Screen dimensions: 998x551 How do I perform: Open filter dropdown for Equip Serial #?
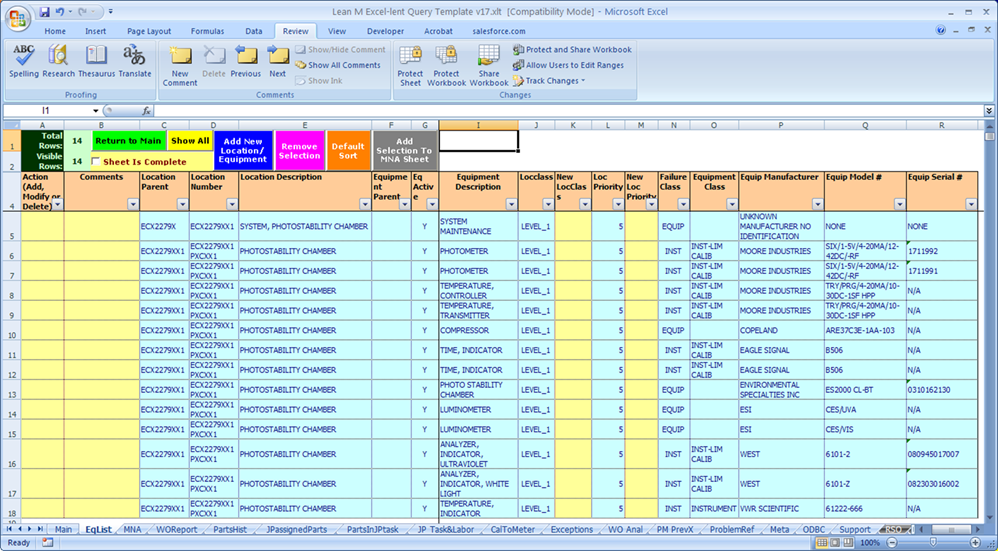[971, 205]
